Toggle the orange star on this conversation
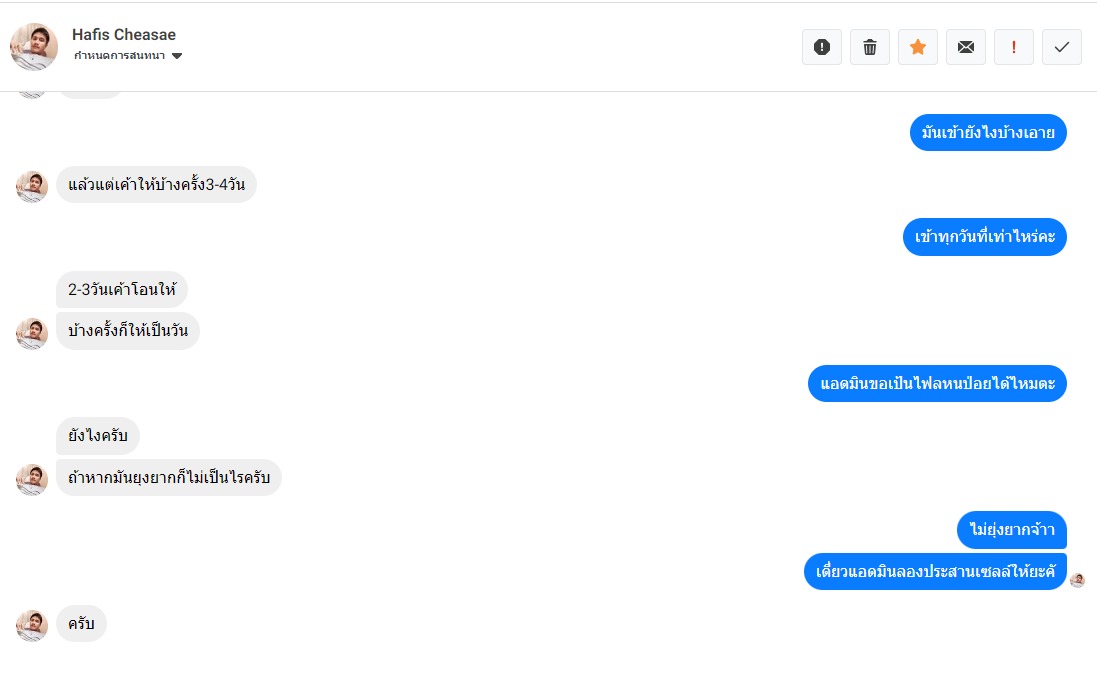The height and width of the screenshot is (674, 1097). 918,47
